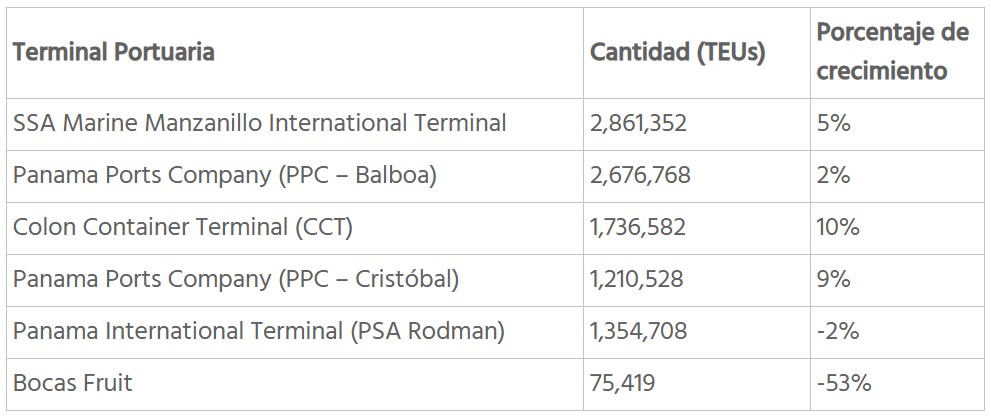Click the 2,676,768 TEUs value

[640, 175]
